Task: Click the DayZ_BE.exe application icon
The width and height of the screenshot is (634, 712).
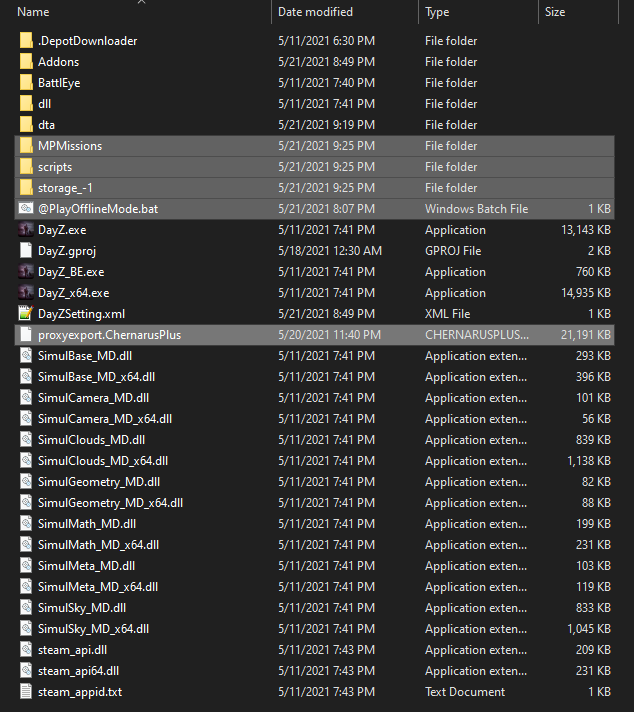Action: click(x=26, y=272)
